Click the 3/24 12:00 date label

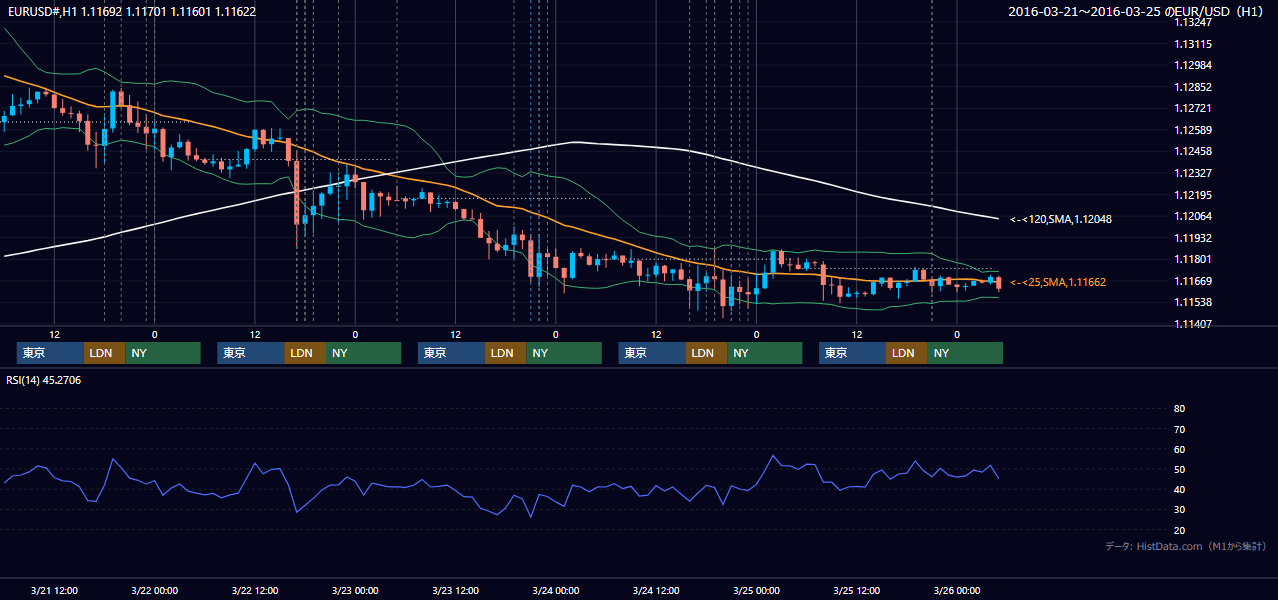click(x=656, y=590)
